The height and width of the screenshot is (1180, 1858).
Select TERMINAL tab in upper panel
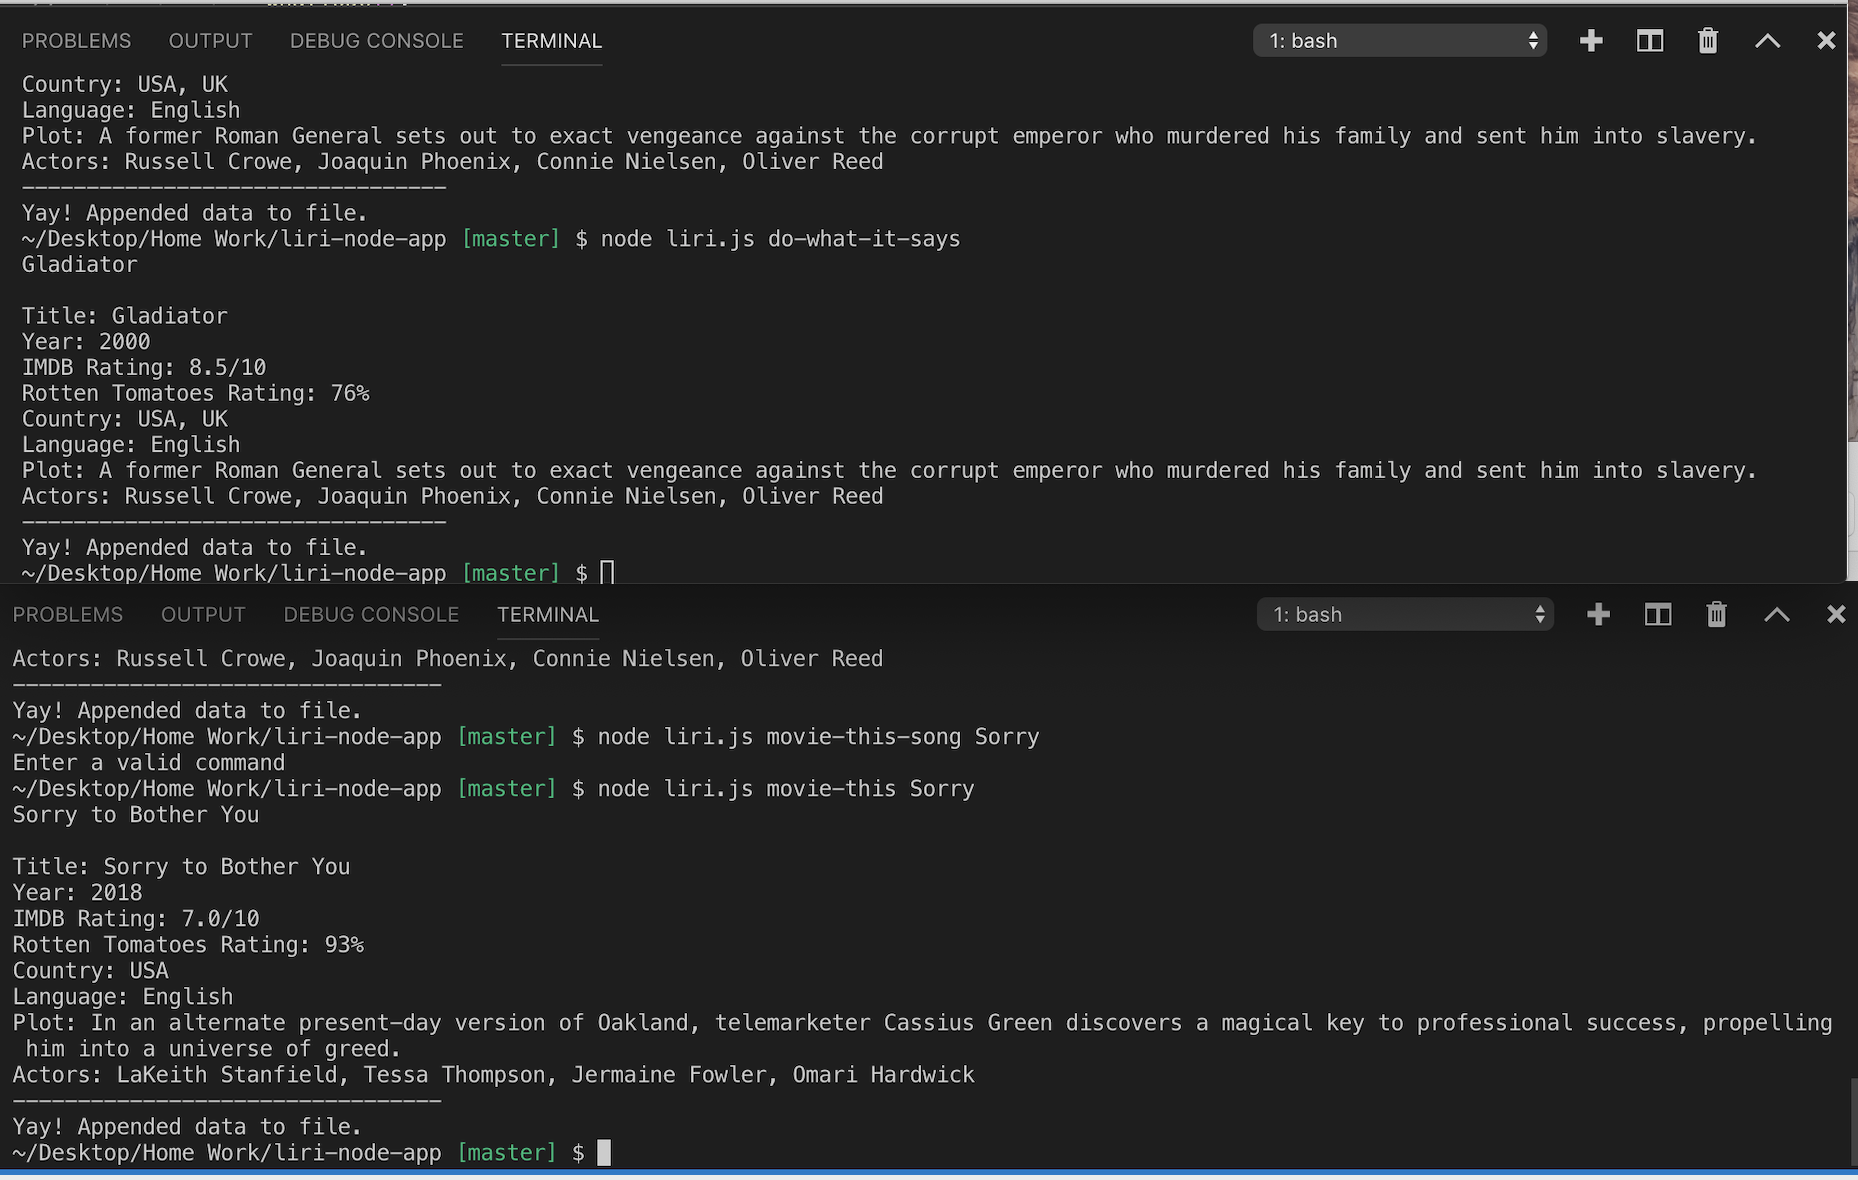click(x=551, y=41)
